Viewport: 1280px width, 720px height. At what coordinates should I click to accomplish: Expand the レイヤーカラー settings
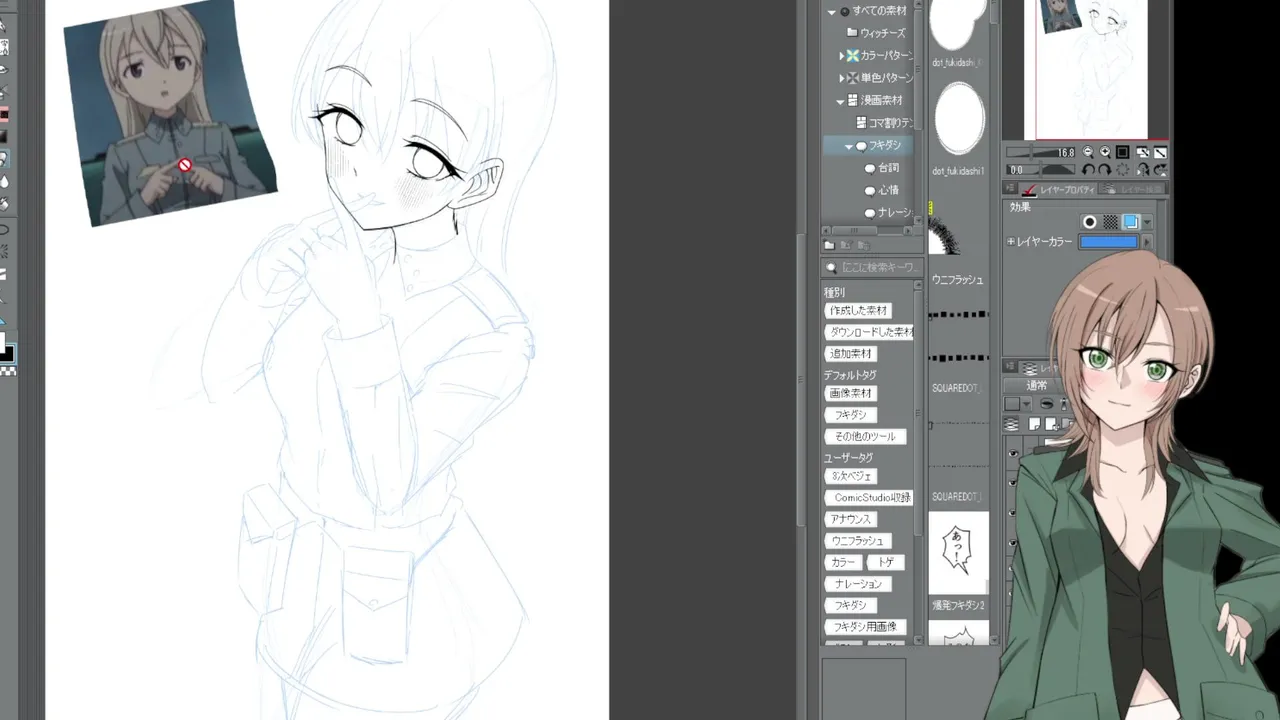pos(1011,242)
